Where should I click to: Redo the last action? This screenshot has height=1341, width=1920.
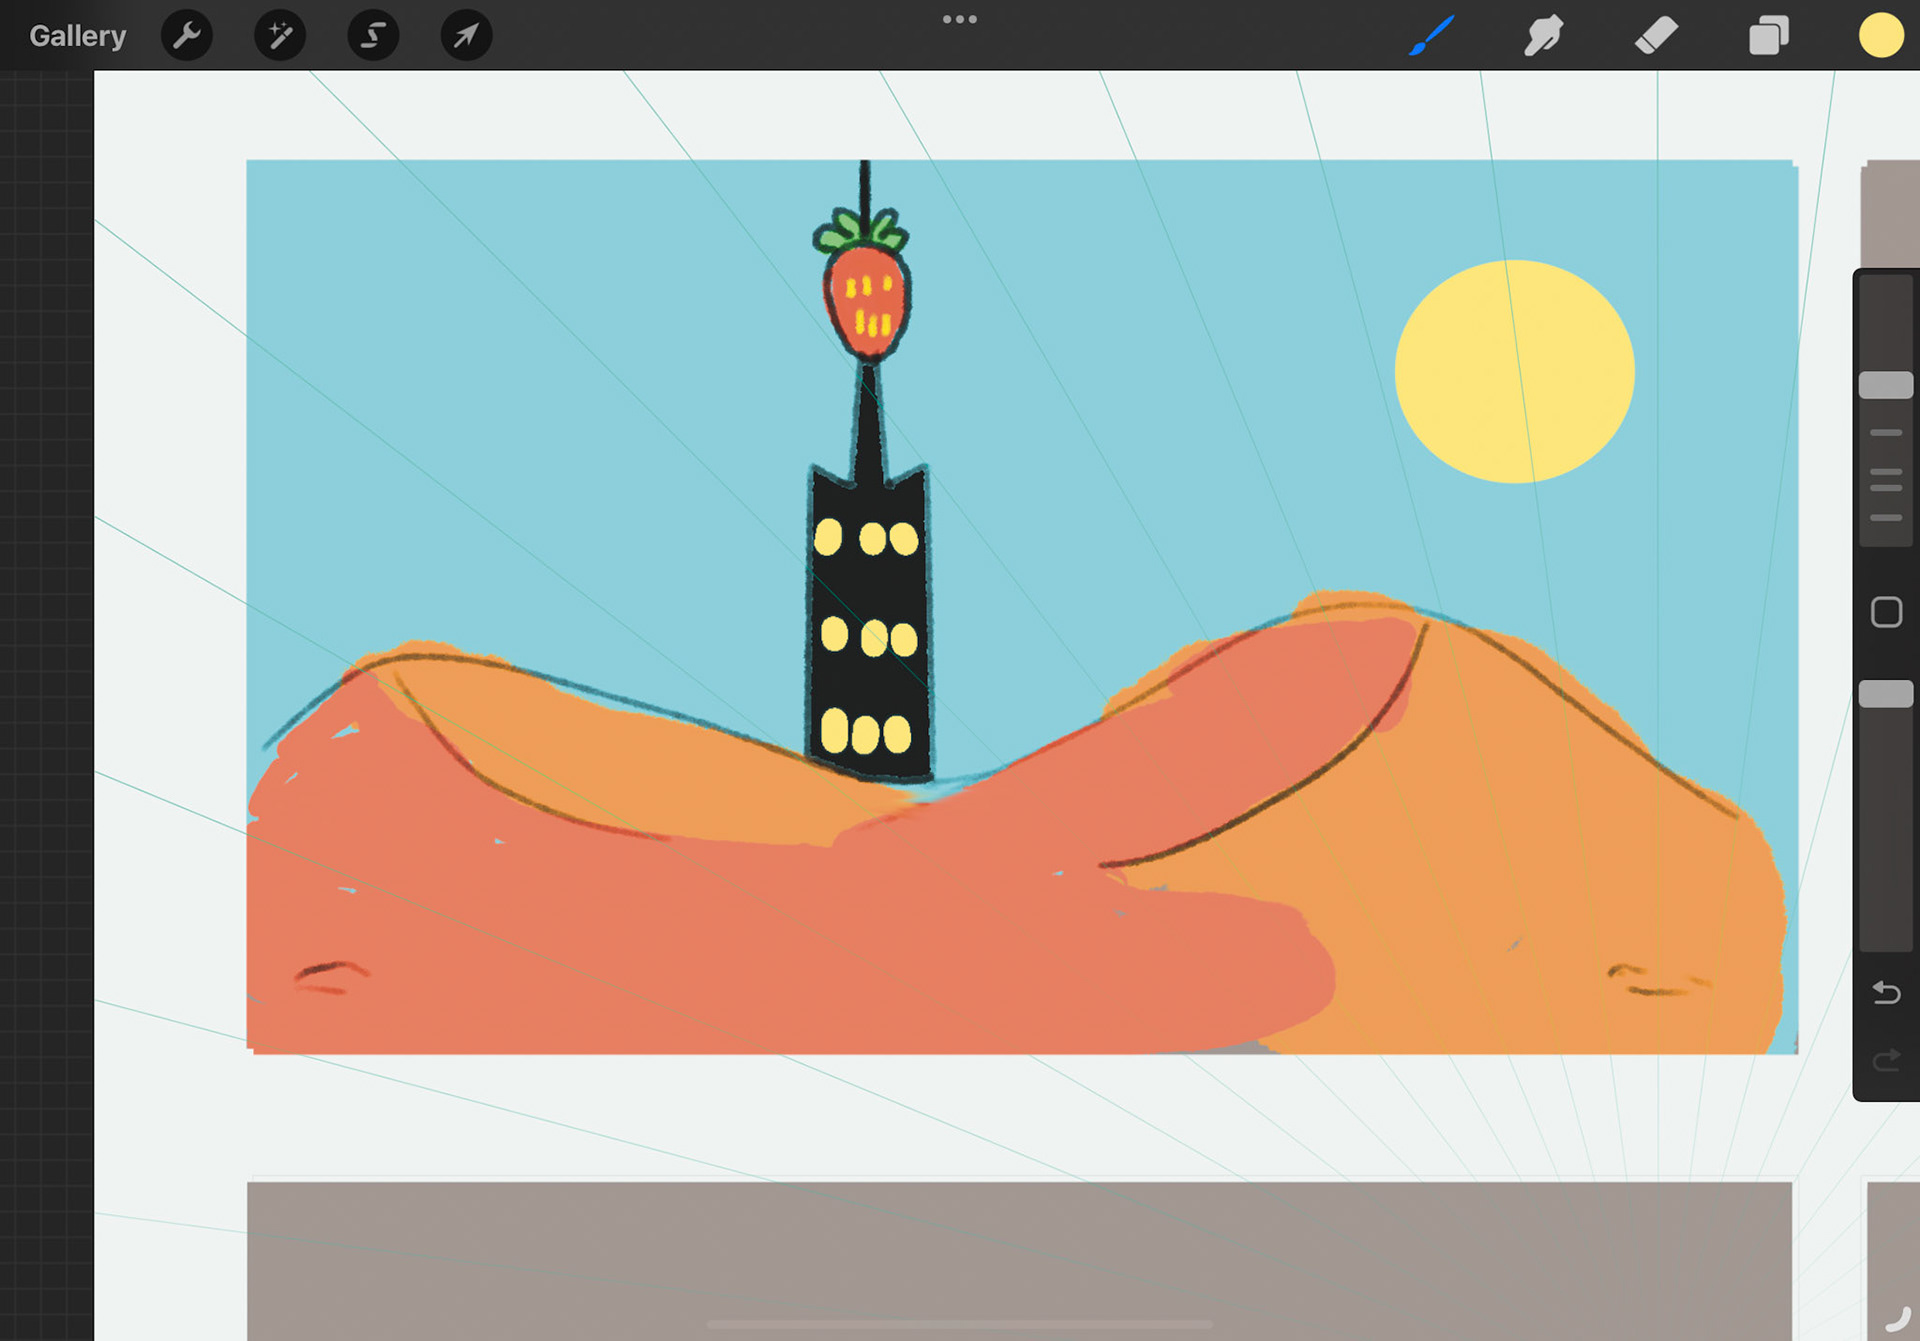click(1886, 1059)
